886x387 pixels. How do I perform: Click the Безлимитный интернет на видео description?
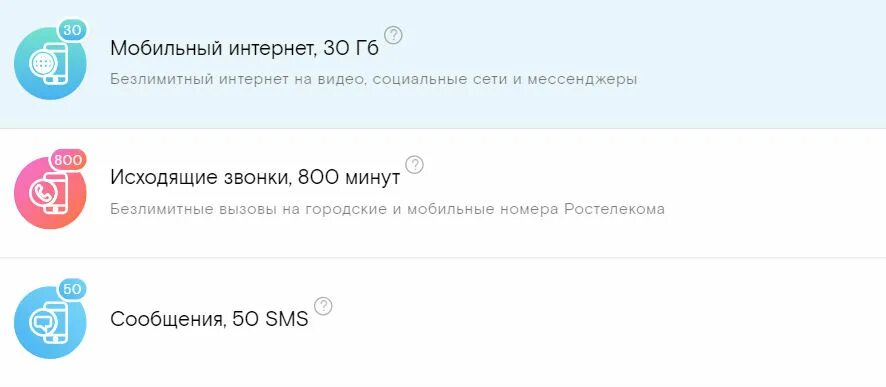point(373,80)
